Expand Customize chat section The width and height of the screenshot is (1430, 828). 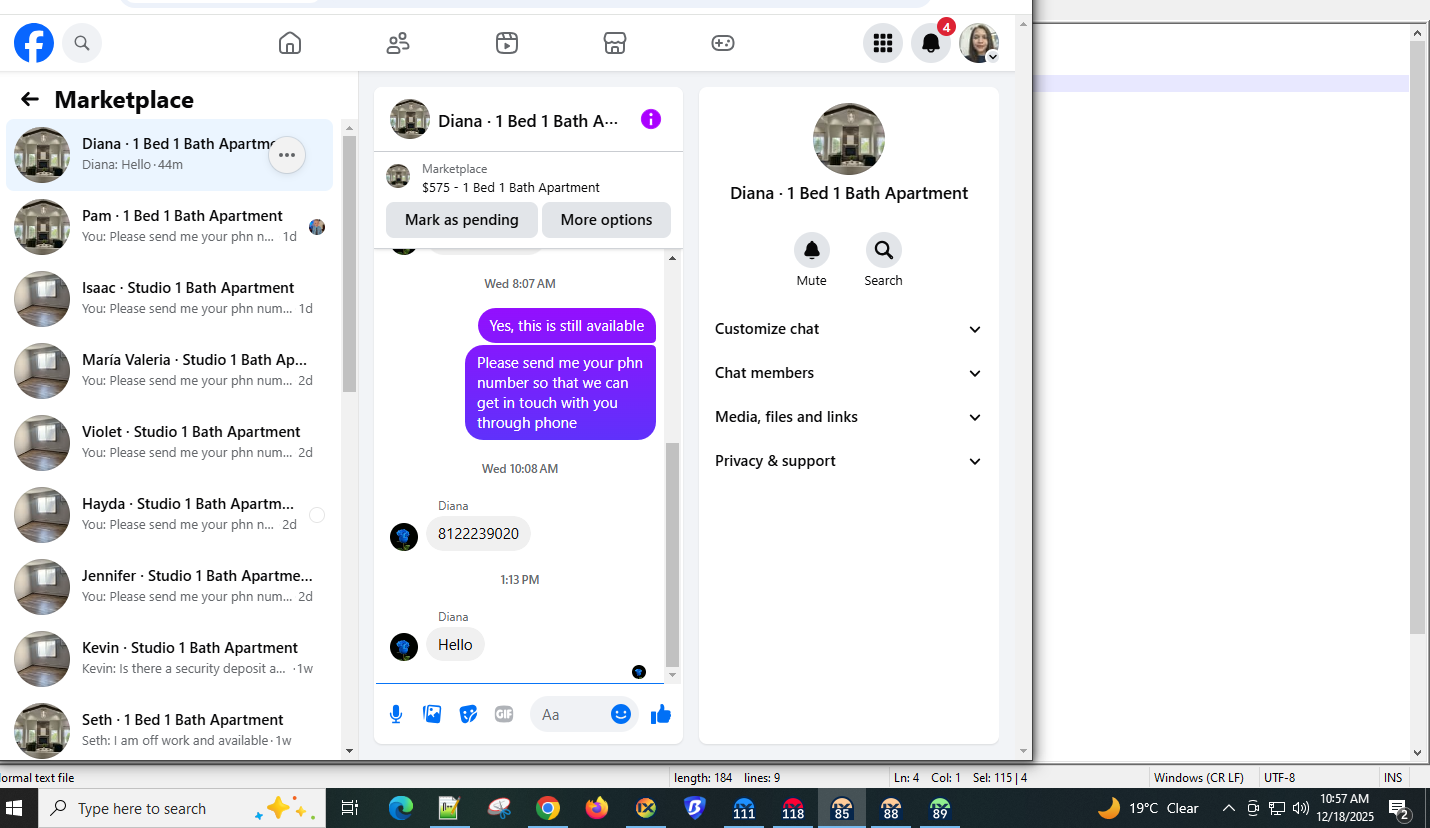click(848, 329)
